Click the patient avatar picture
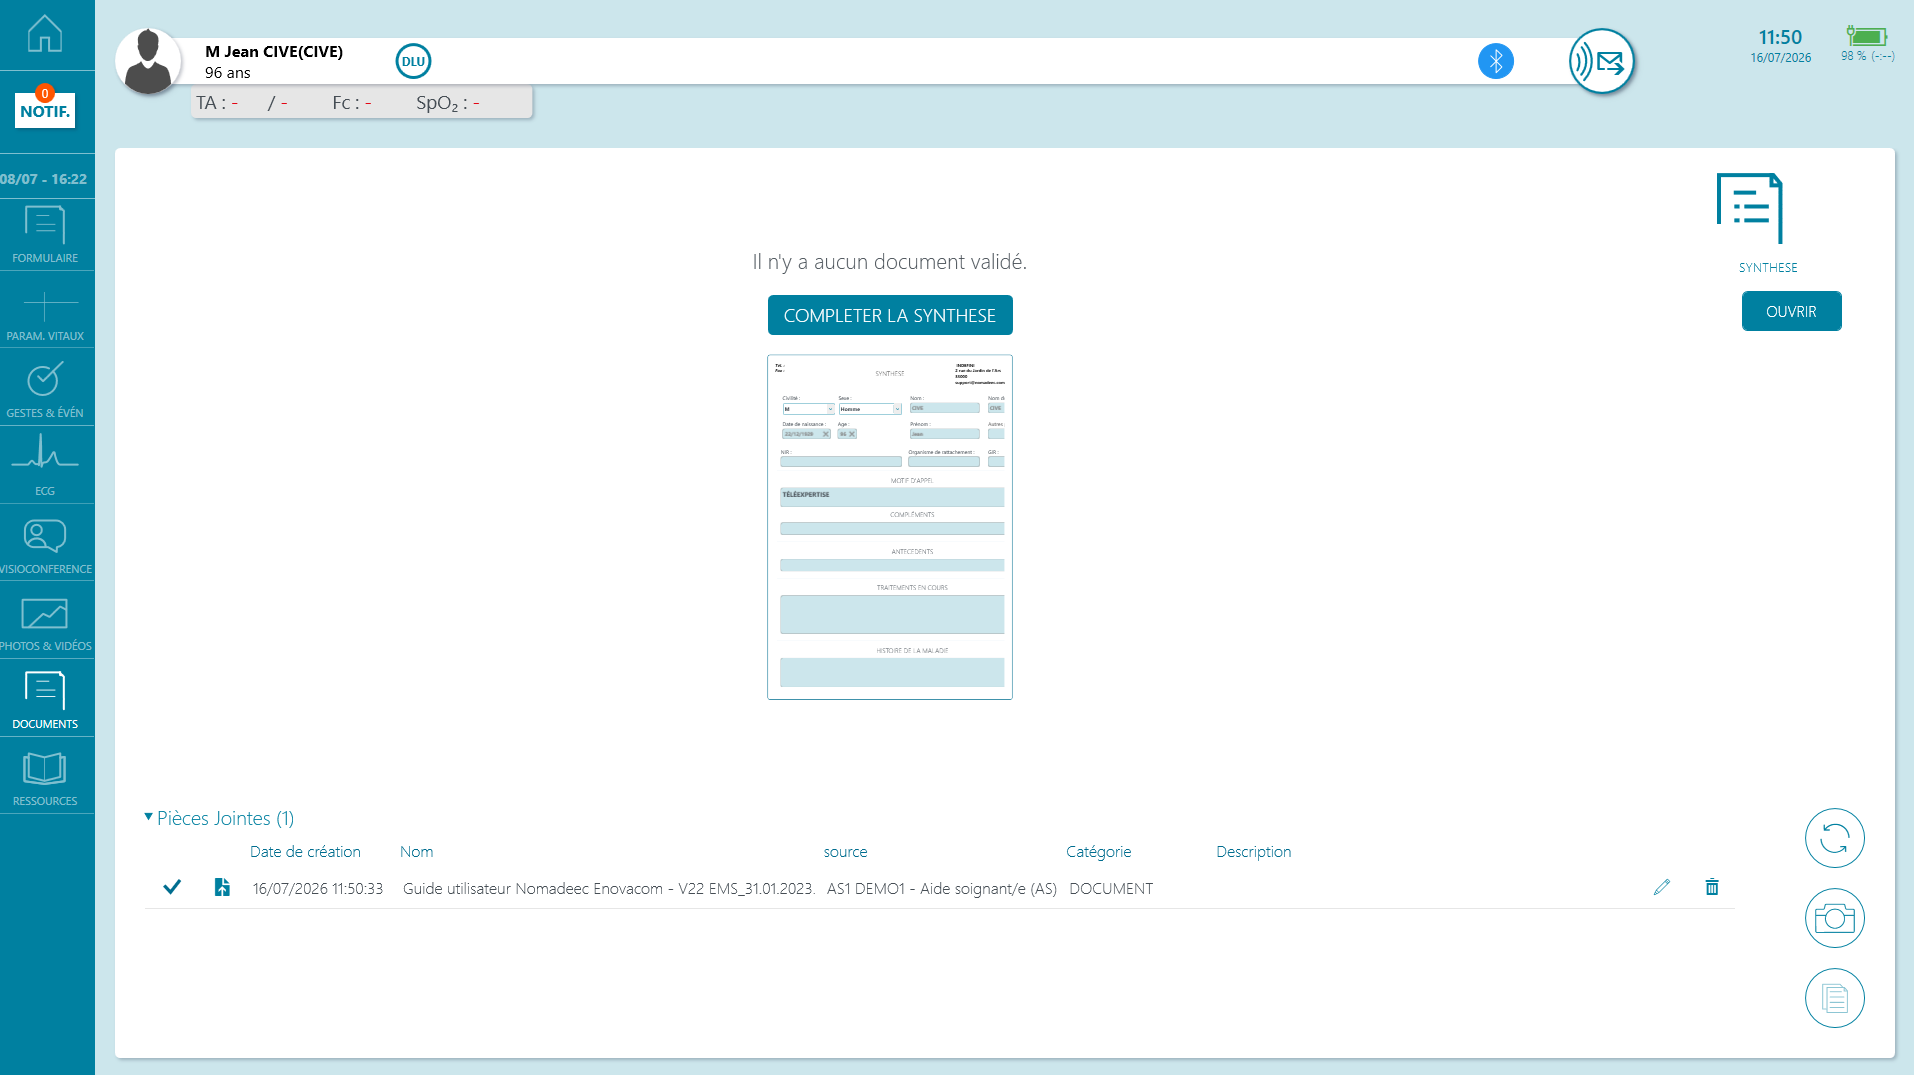 pyautogui.click(x=148, y=62)
